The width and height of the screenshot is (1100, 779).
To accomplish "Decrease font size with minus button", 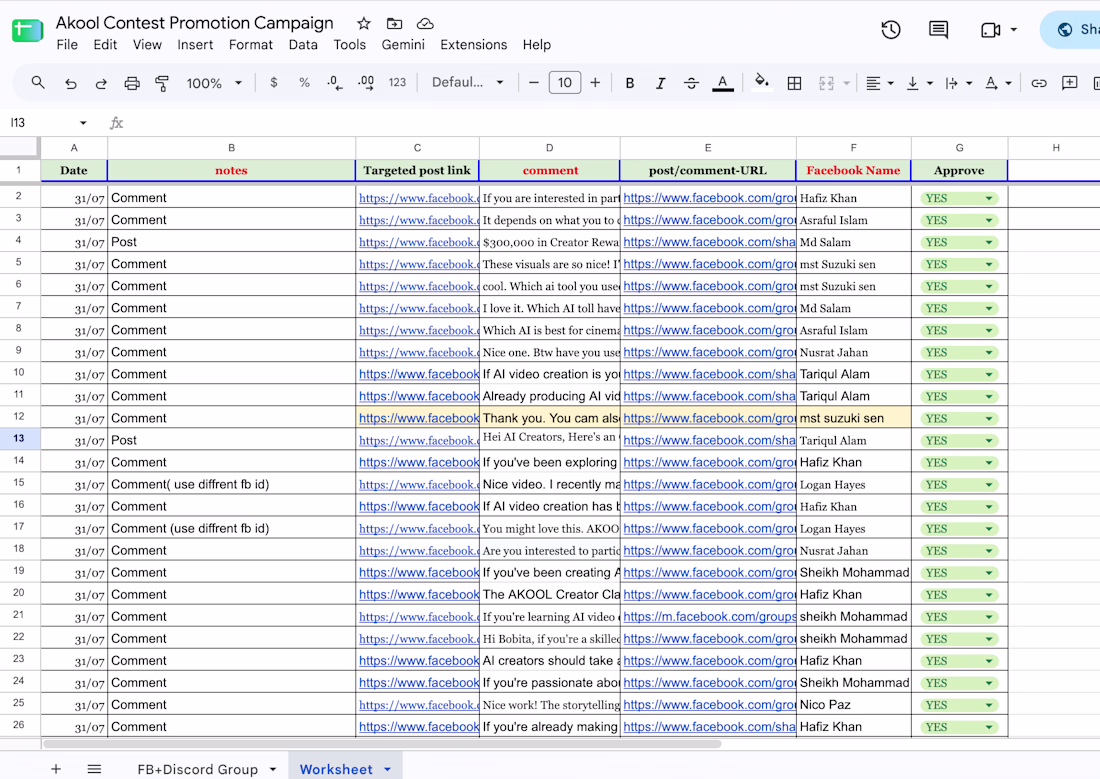I will click(x=534, y=83).
